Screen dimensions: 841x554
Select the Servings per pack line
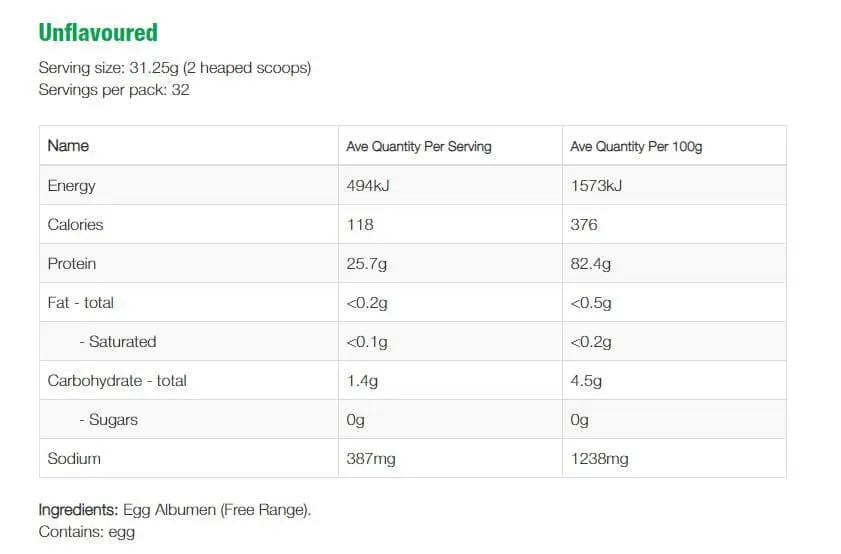(x=114, y=90)
